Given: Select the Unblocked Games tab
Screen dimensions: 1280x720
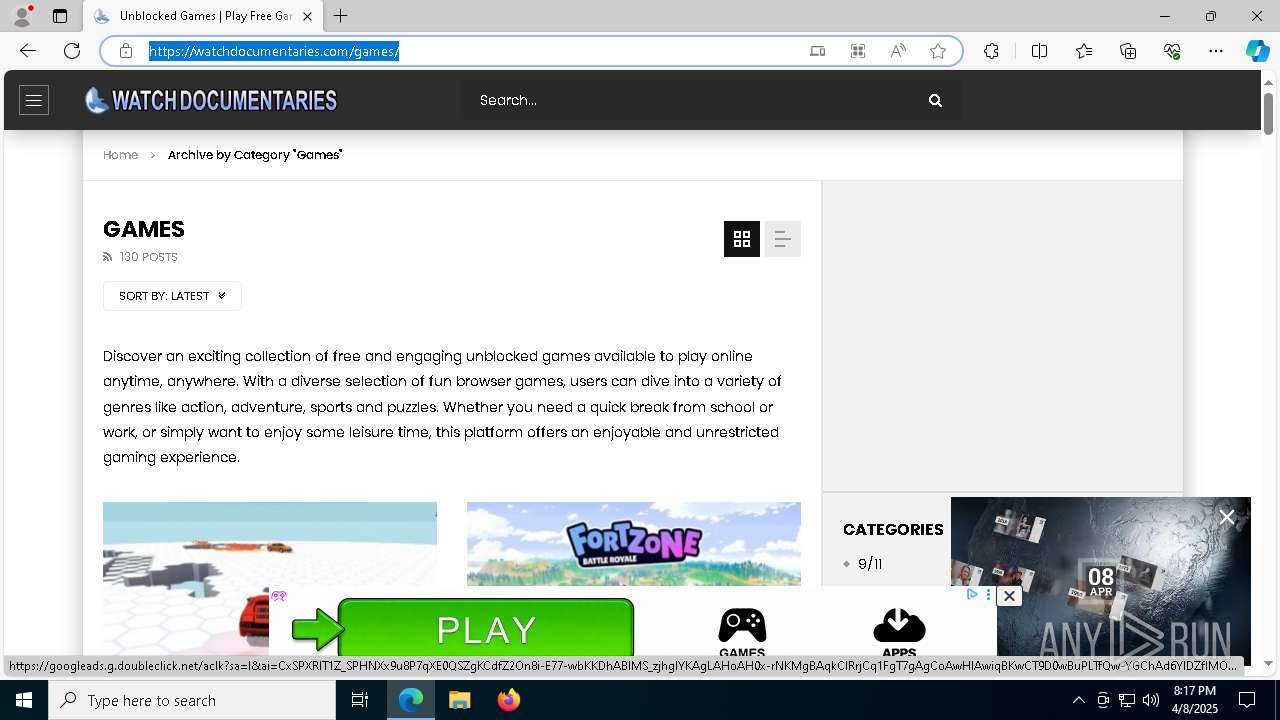Looking at the screenshot, I should (205, 16).
